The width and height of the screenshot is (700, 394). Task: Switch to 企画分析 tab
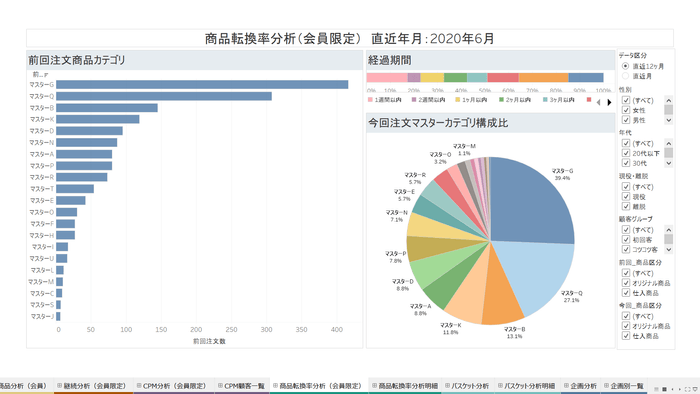pyautogui.click(x=580, y=386)
